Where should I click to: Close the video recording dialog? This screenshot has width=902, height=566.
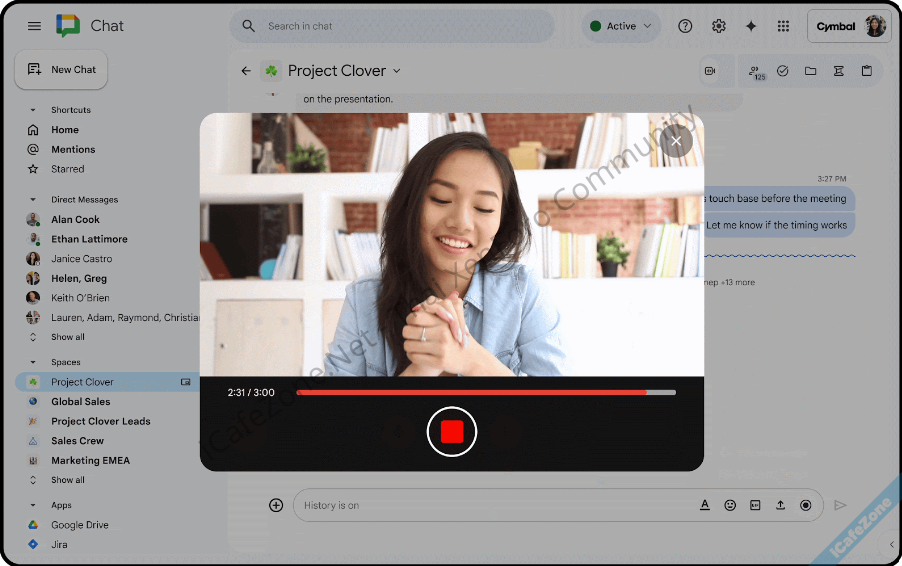click(676, 141)
